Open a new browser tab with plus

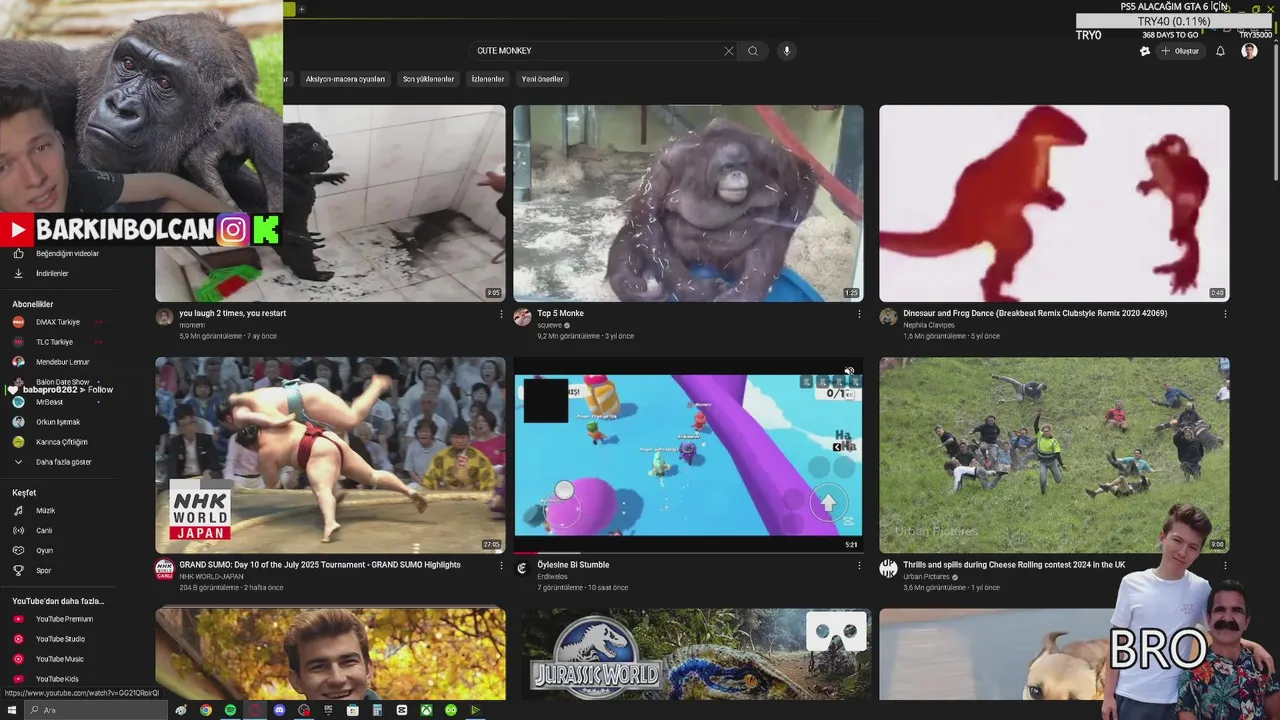tap(301, 9)
